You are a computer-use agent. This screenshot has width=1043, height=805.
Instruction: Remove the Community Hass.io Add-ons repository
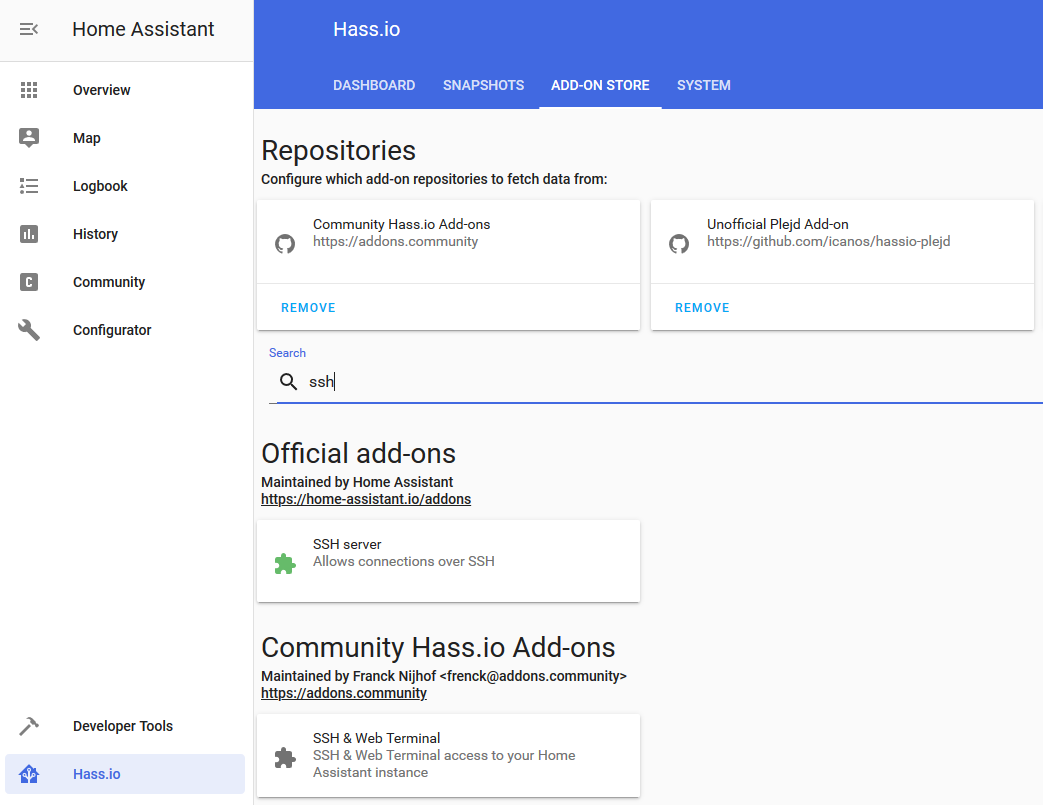click(x=308, y=307)
